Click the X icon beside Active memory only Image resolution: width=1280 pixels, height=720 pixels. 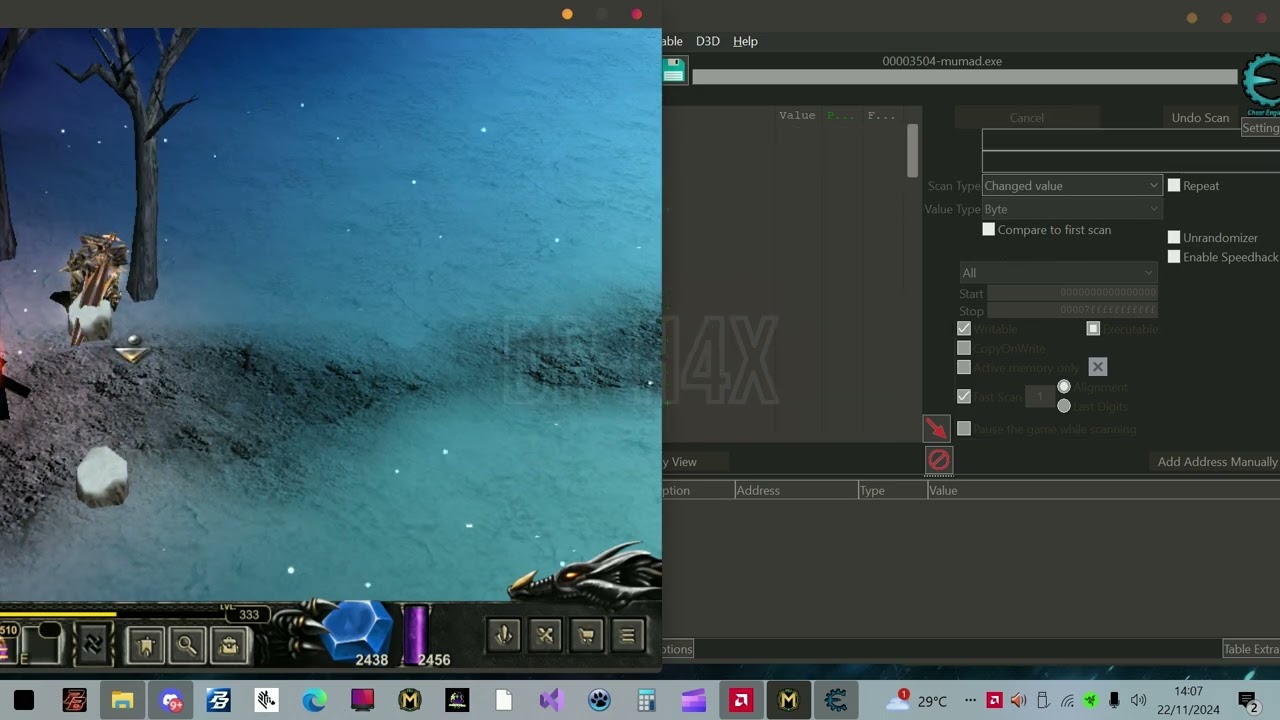1097,367
